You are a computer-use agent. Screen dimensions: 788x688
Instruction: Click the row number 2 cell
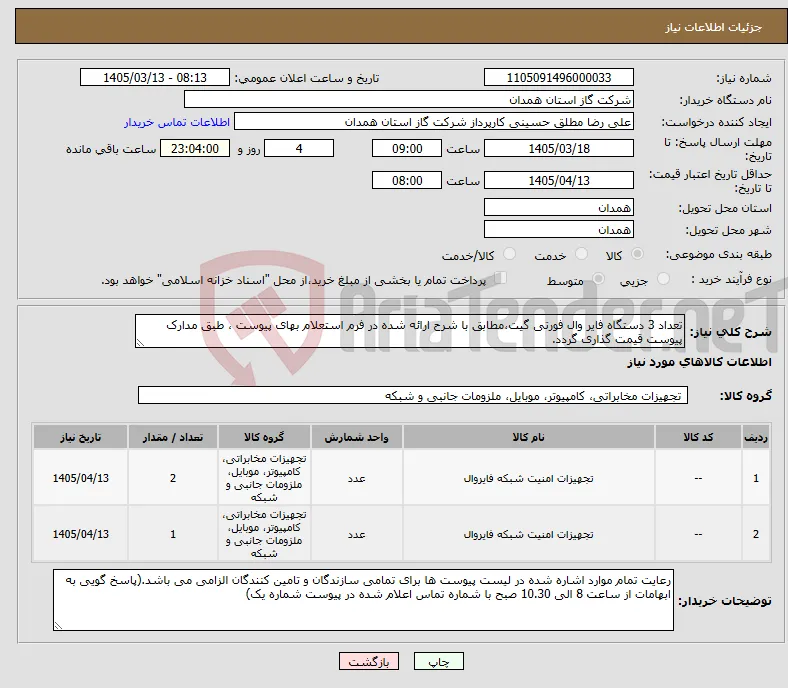tap(756, 534)
